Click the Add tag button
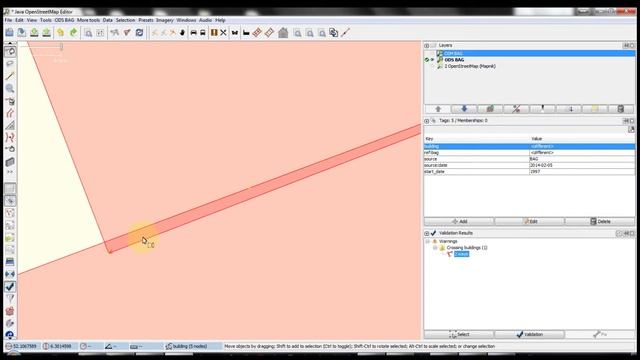 (x=459, y=221)
